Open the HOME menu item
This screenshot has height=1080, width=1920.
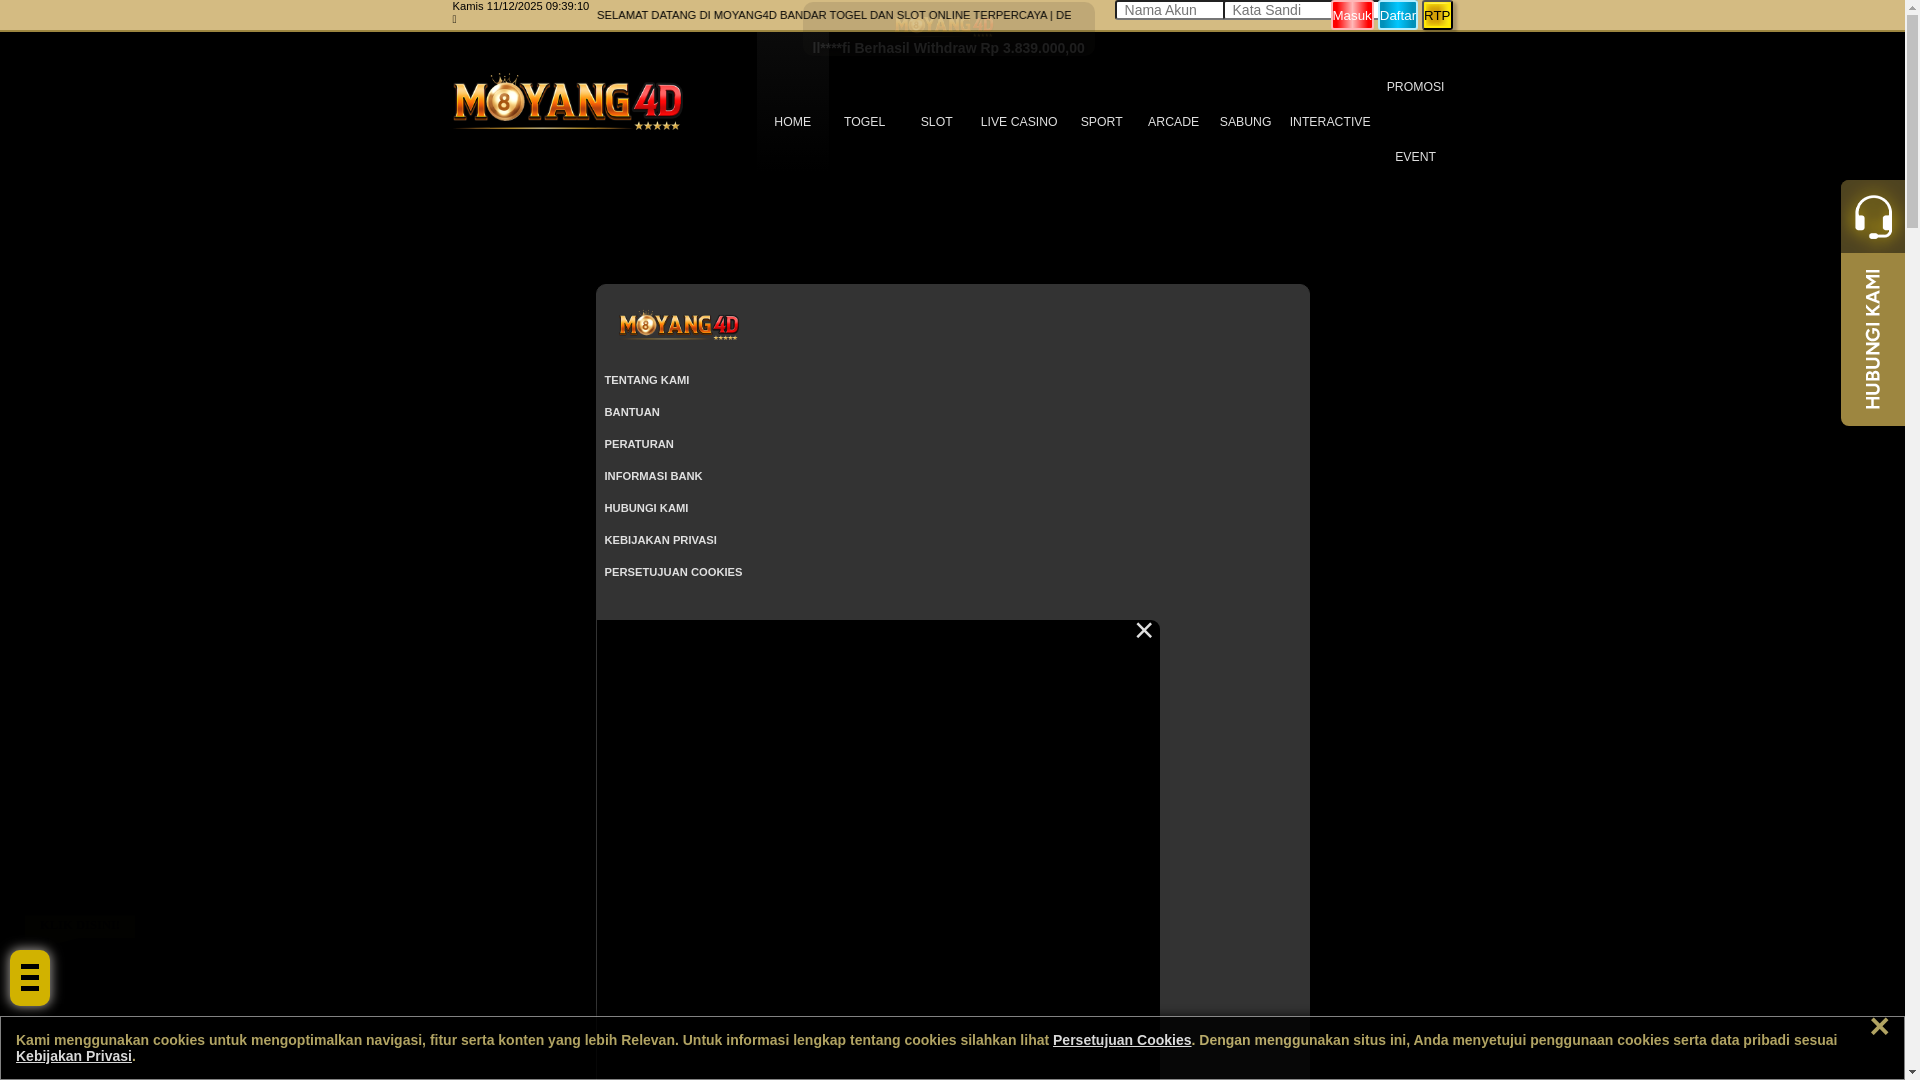(x=792, y=122)
